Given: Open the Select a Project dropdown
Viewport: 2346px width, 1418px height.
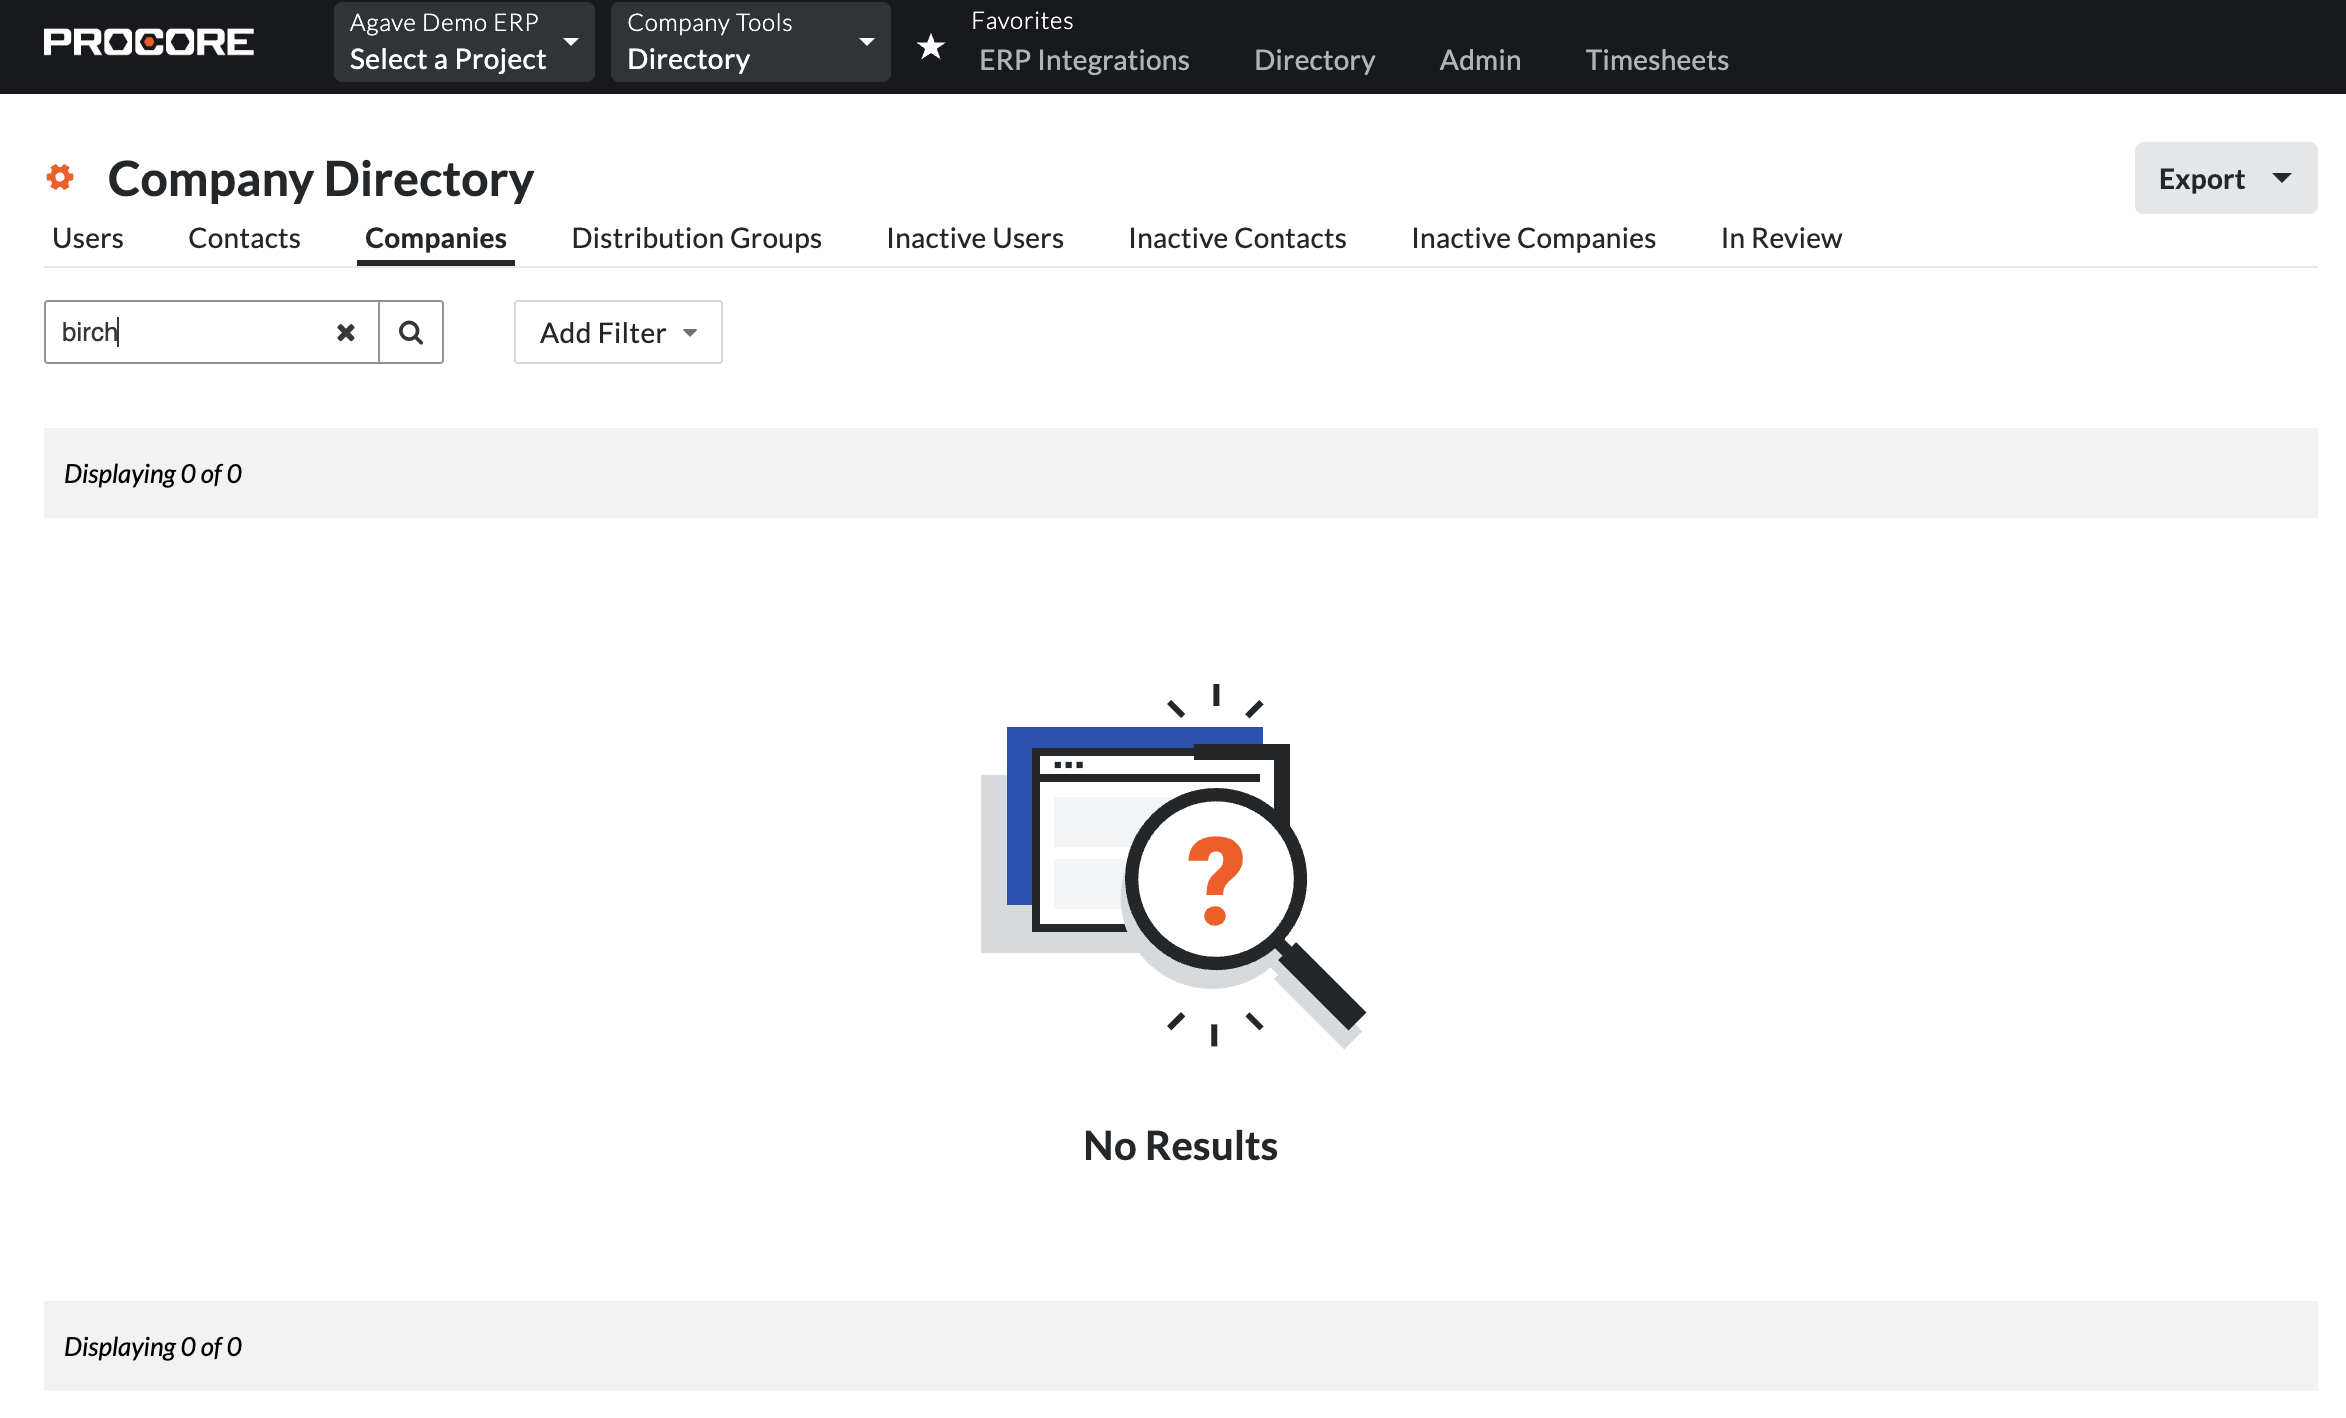Looking at the screenshot, I should [463, 42].
